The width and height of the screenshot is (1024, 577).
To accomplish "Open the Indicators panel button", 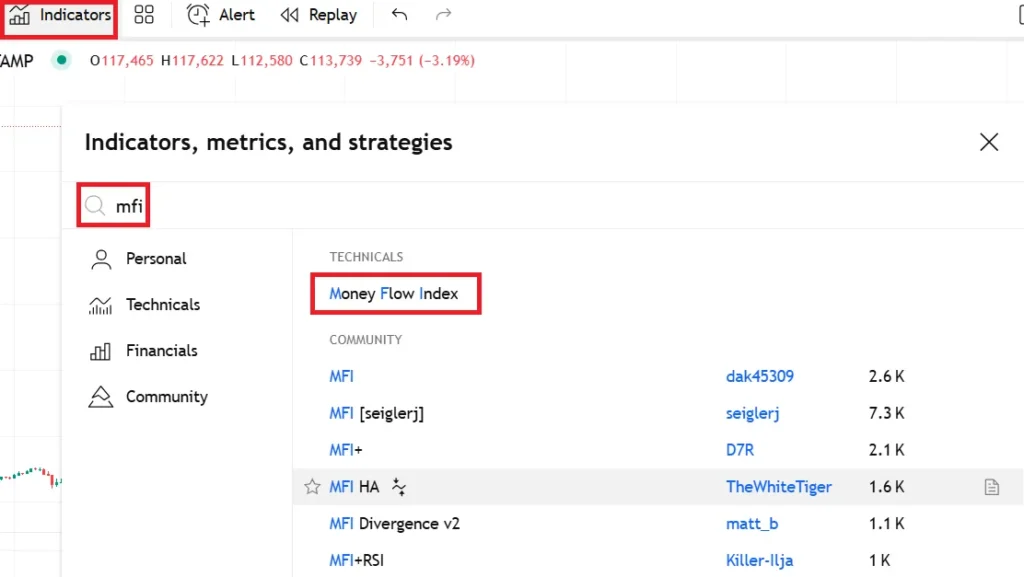I will (60, 16).
